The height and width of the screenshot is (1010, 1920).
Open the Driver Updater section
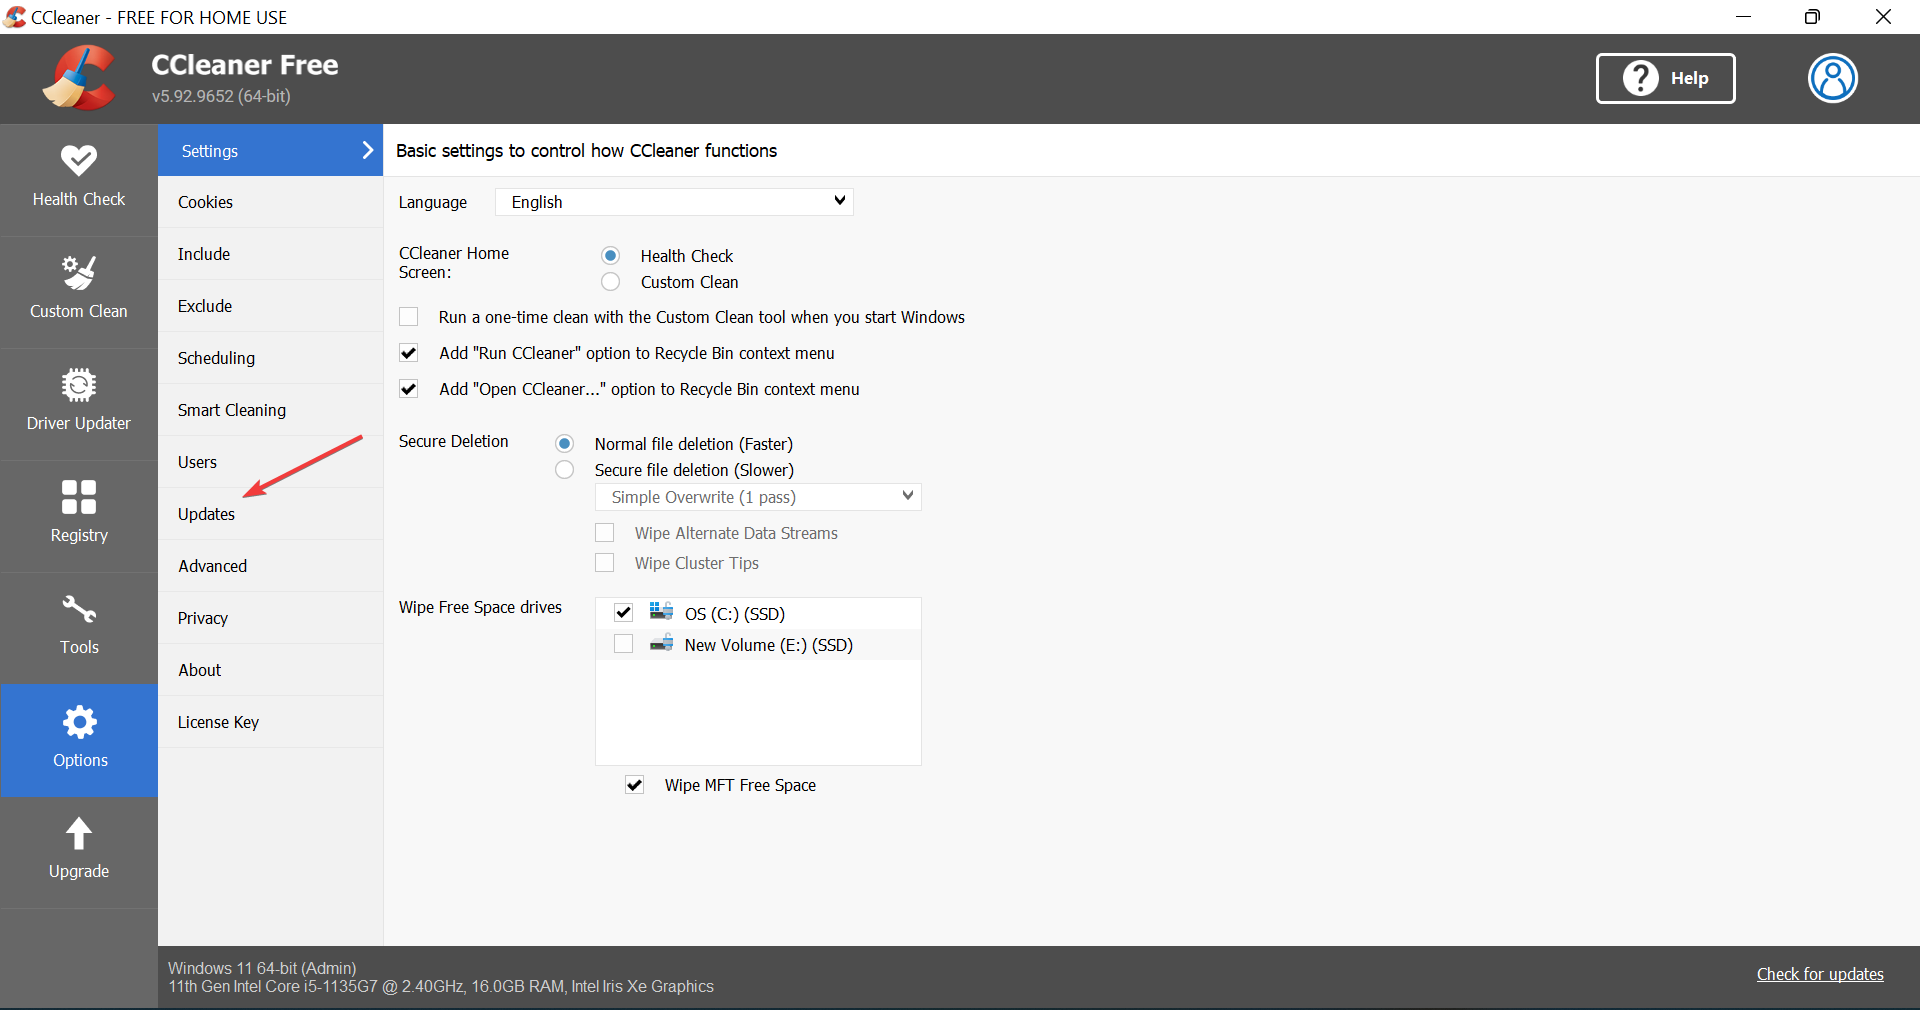(x=79, y=404)
